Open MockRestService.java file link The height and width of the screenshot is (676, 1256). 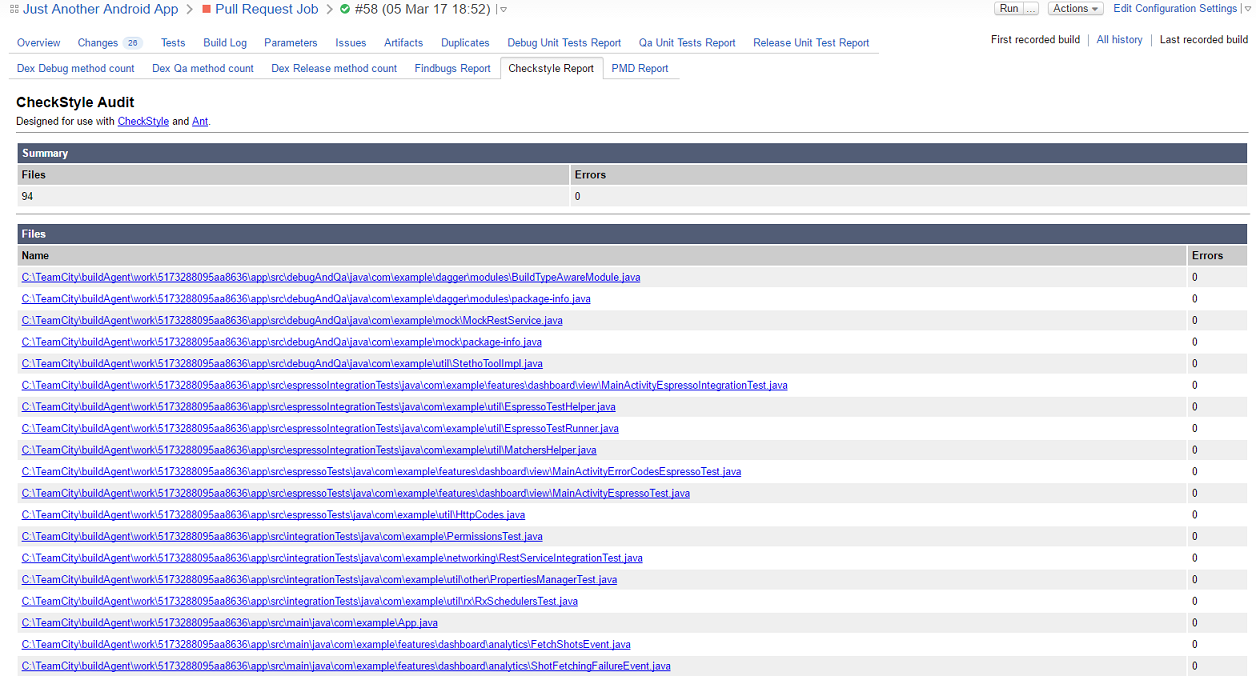pos(292,321)
